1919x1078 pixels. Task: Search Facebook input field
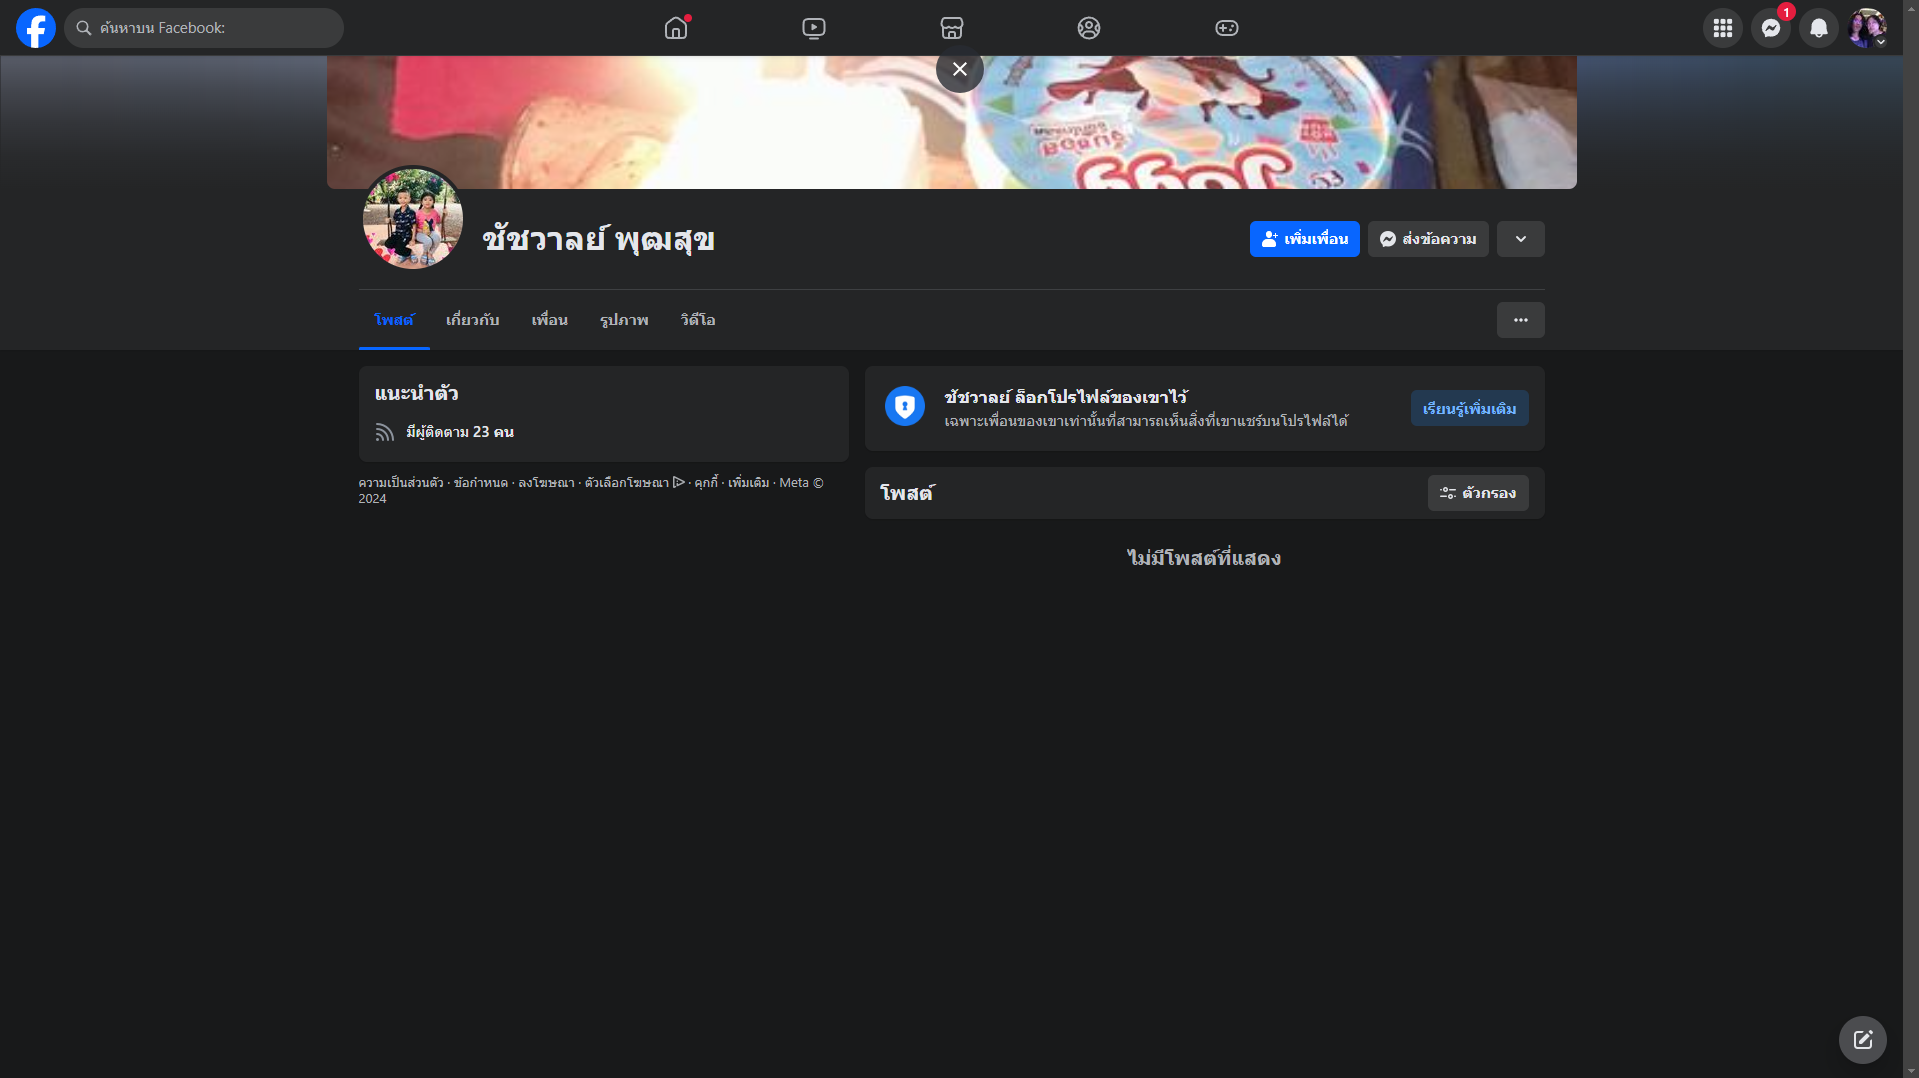pos(204,28)
